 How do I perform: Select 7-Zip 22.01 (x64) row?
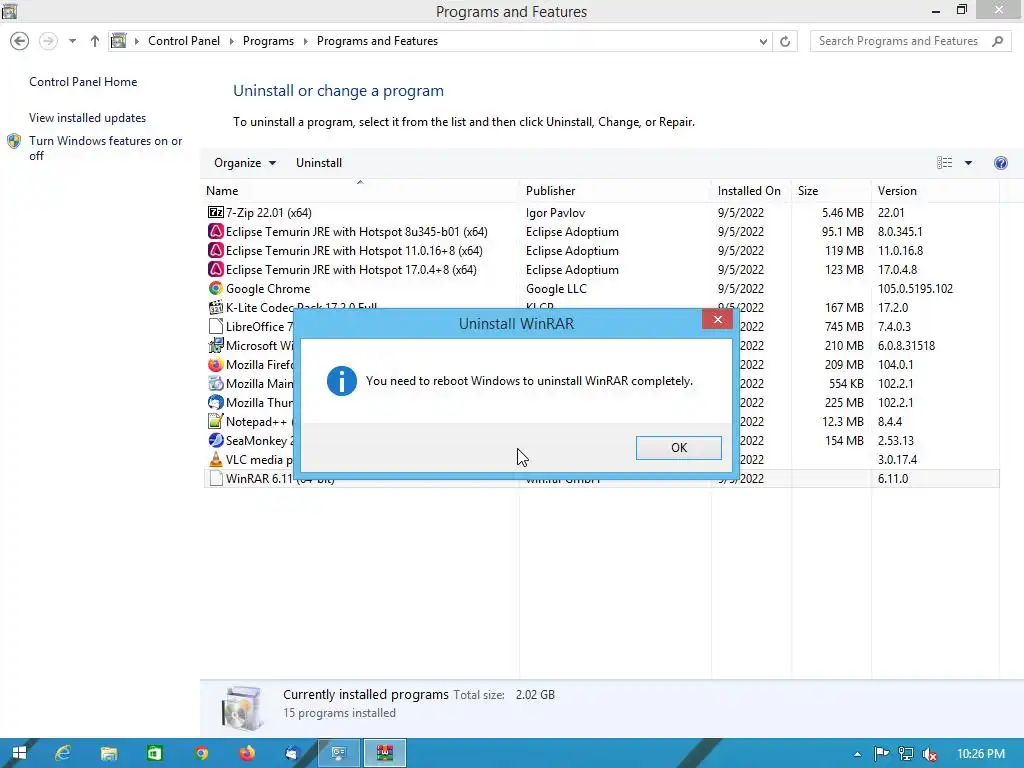tap(601, 212)
